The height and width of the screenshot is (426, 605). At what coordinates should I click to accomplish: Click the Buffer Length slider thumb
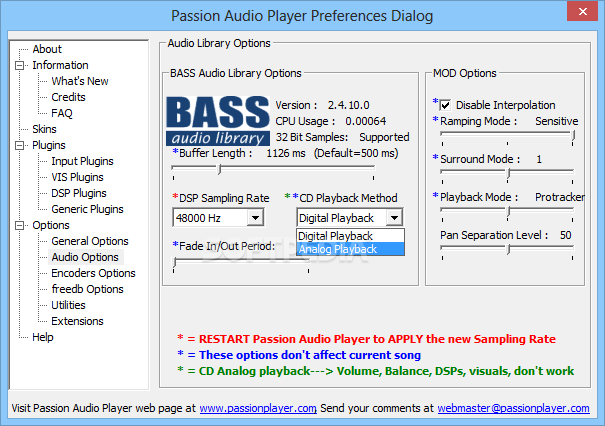[x=219, y=169]
